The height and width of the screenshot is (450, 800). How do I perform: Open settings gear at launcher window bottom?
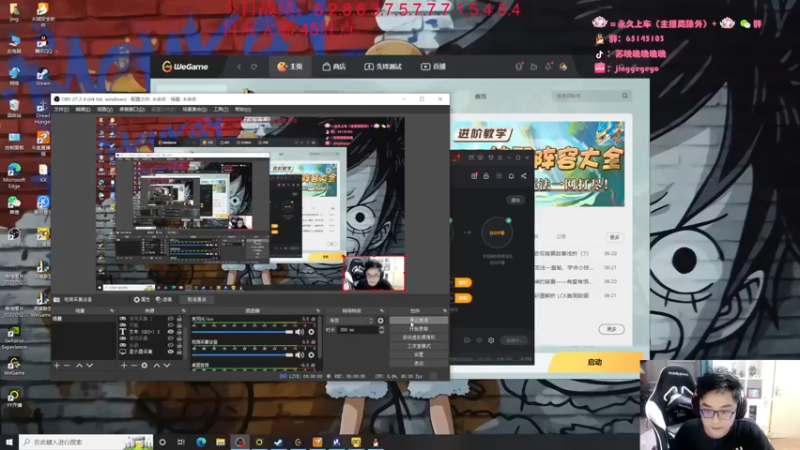[491, 340]
